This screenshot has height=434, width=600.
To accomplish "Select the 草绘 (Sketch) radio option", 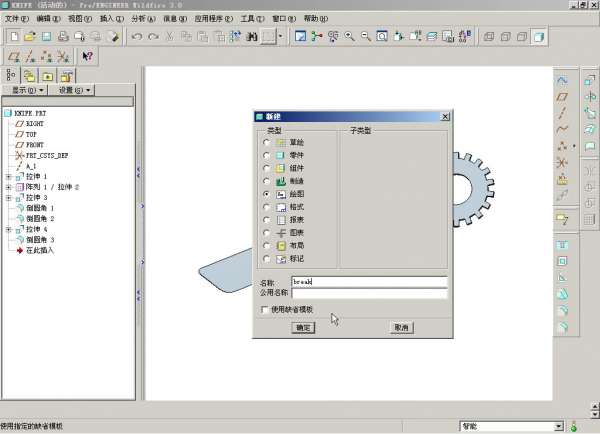I will point(266,142).
